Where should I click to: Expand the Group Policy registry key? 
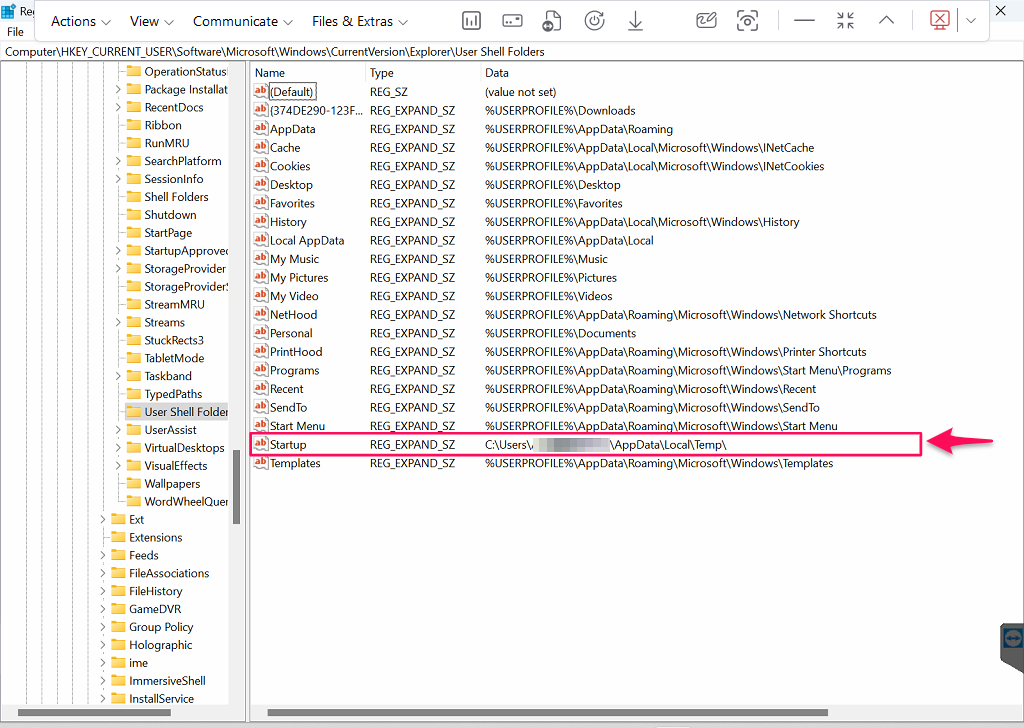pyautogui.click(x=103, y=627)
